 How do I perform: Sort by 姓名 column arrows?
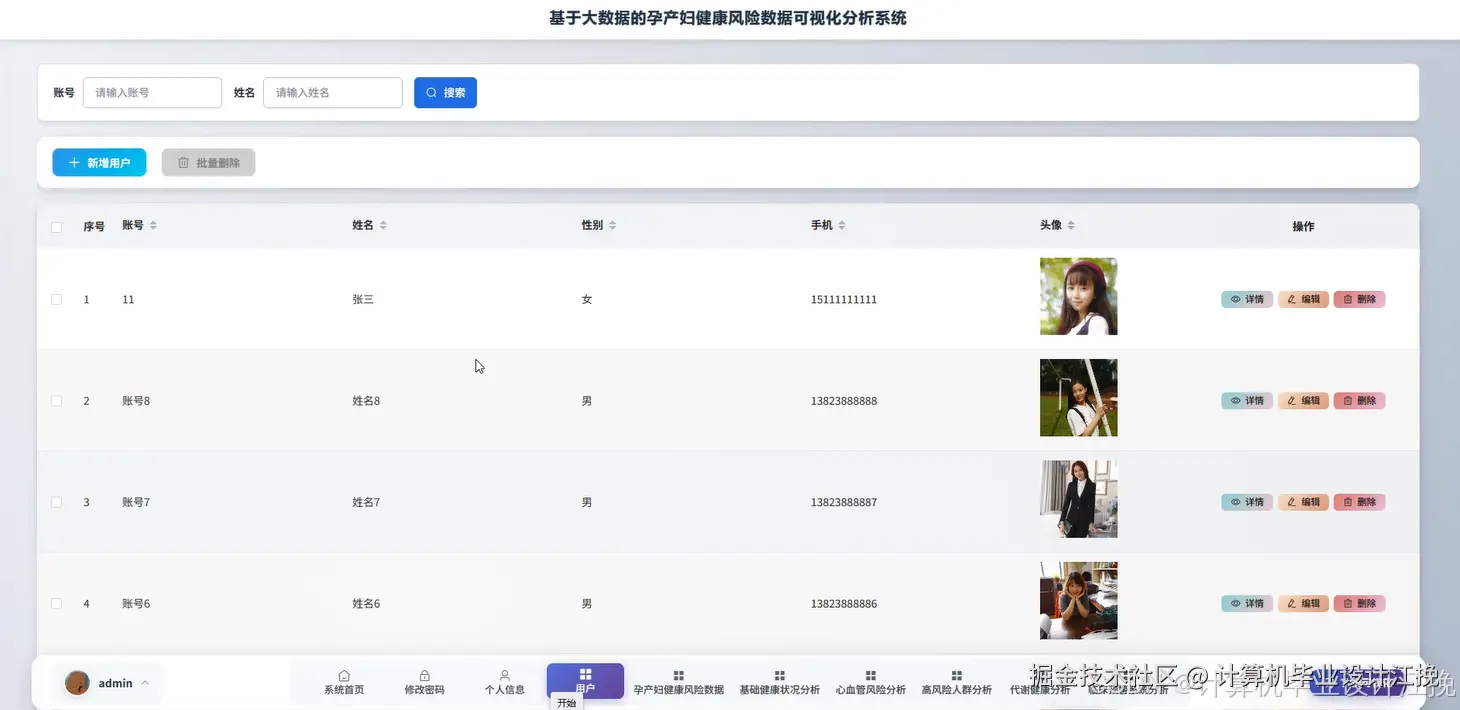coord(383,226)
